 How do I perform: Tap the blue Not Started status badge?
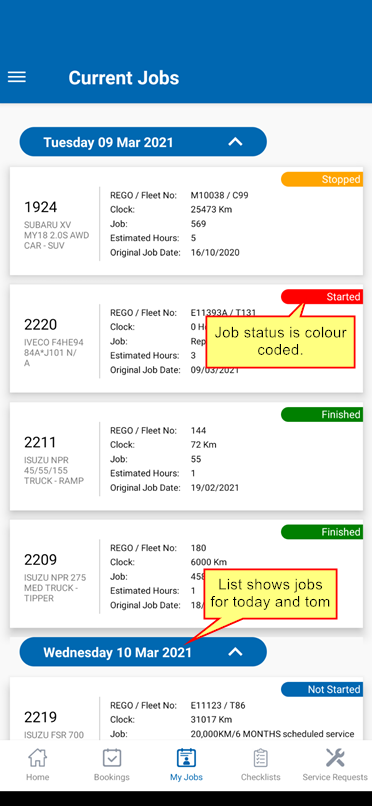pos(322,689)
